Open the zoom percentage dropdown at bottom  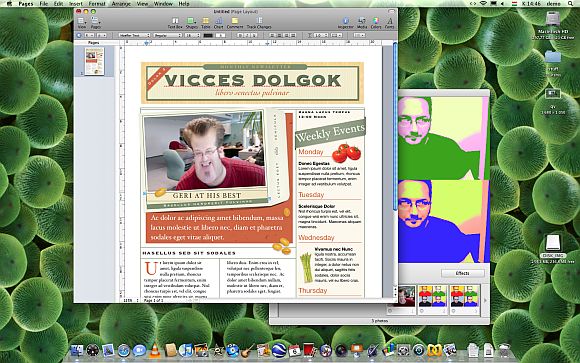point(130,300)
